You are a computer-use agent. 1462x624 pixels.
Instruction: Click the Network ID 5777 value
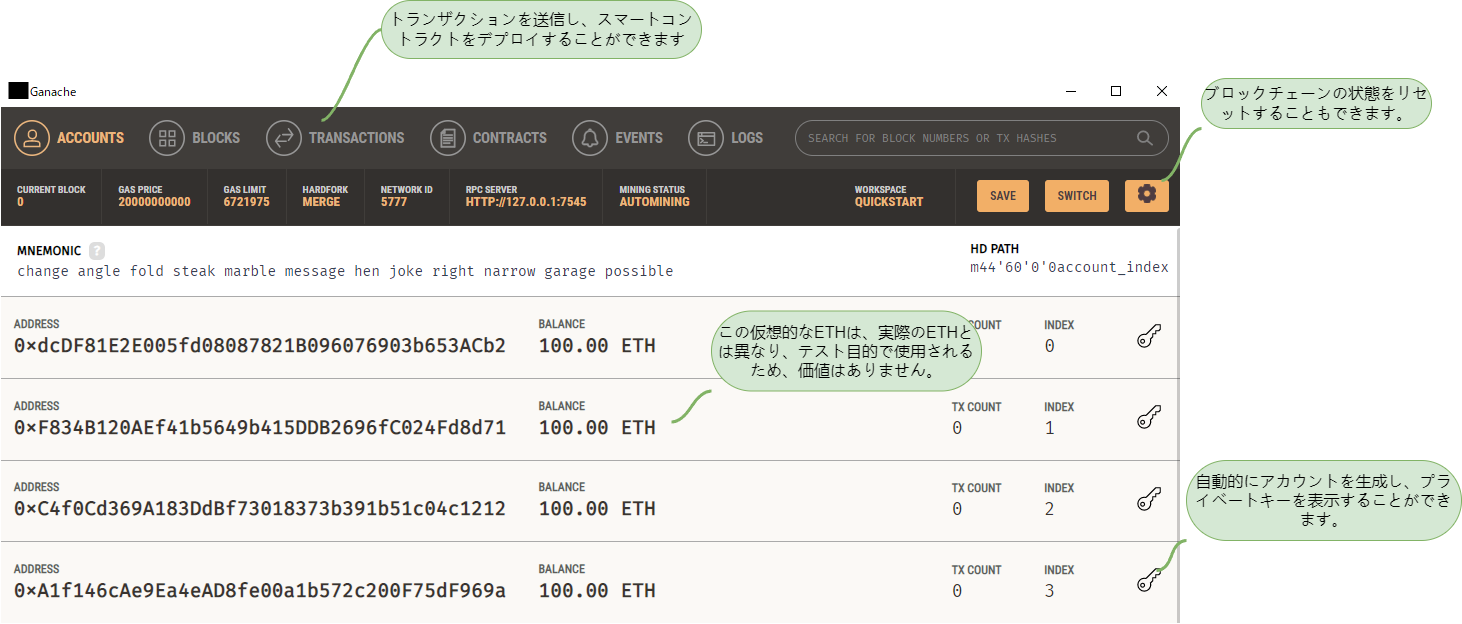394,202
